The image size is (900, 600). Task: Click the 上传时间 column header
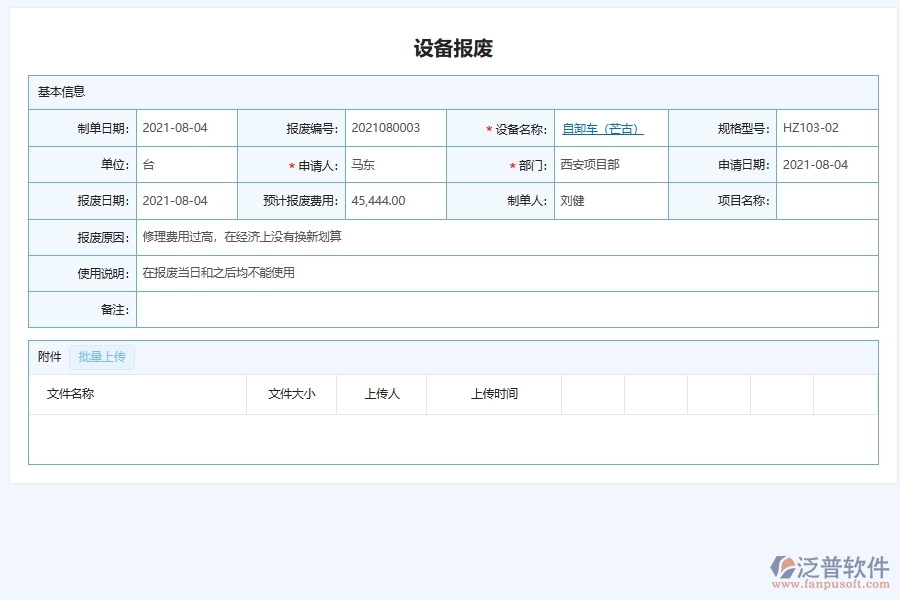pyautogui.click(x=490, y=393)
